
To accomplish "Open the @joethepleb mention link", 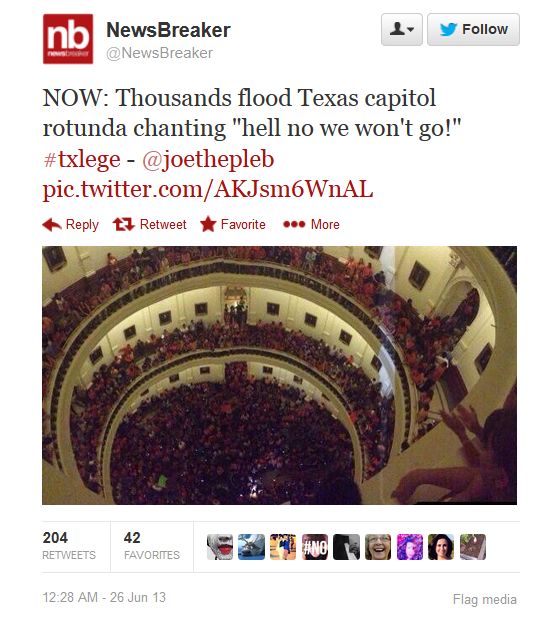I will (208, 159).
